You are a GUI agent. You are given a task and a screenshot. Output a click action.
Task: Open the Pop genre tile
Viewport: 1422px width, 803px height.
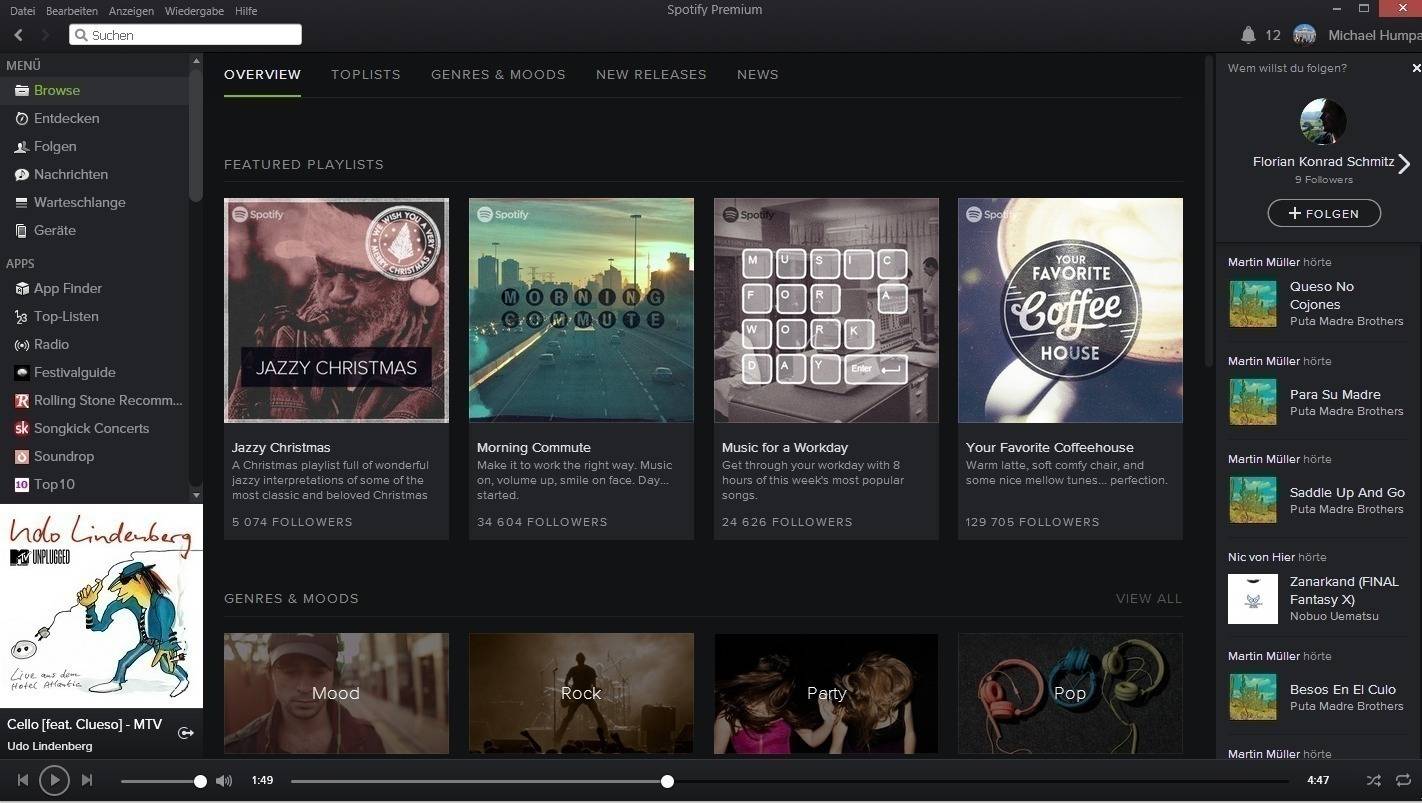[1070, 693]
